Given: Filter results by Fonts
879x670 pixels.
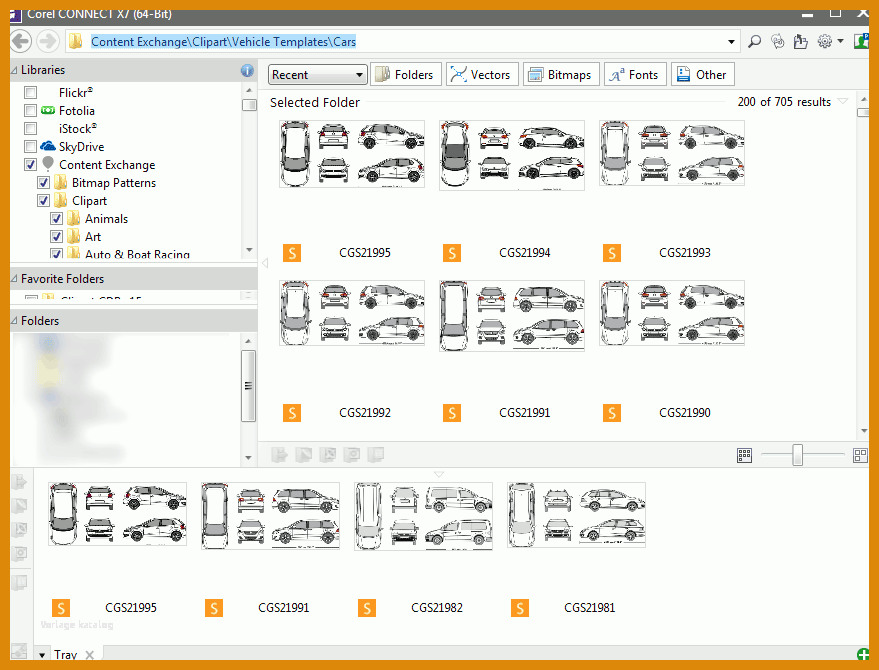Looking at the screenshot, I should (635, 75).
